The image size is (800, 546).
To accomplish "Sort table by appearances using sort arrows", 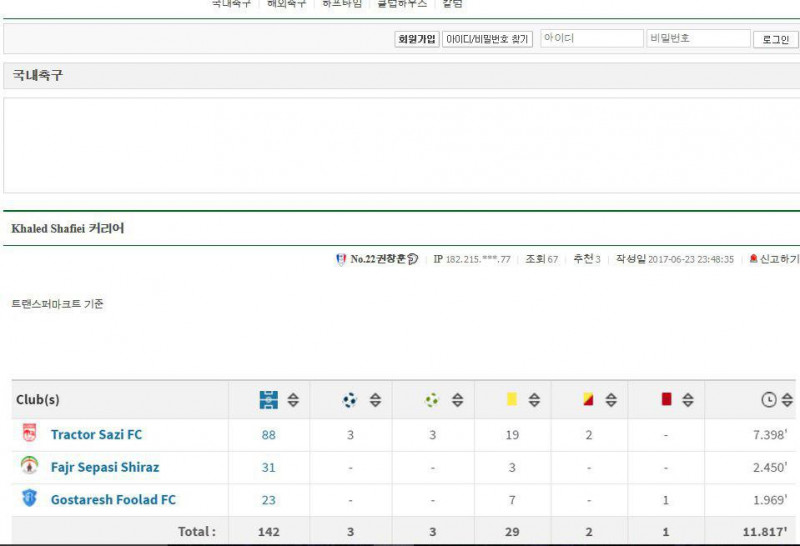I will (293, 400).
